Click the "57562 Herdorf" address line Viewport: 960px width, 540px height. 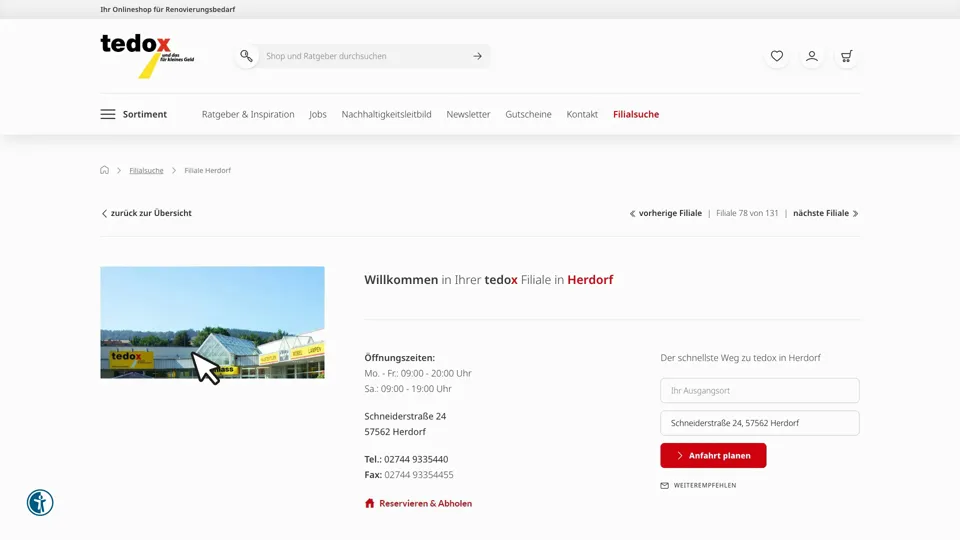395,432
